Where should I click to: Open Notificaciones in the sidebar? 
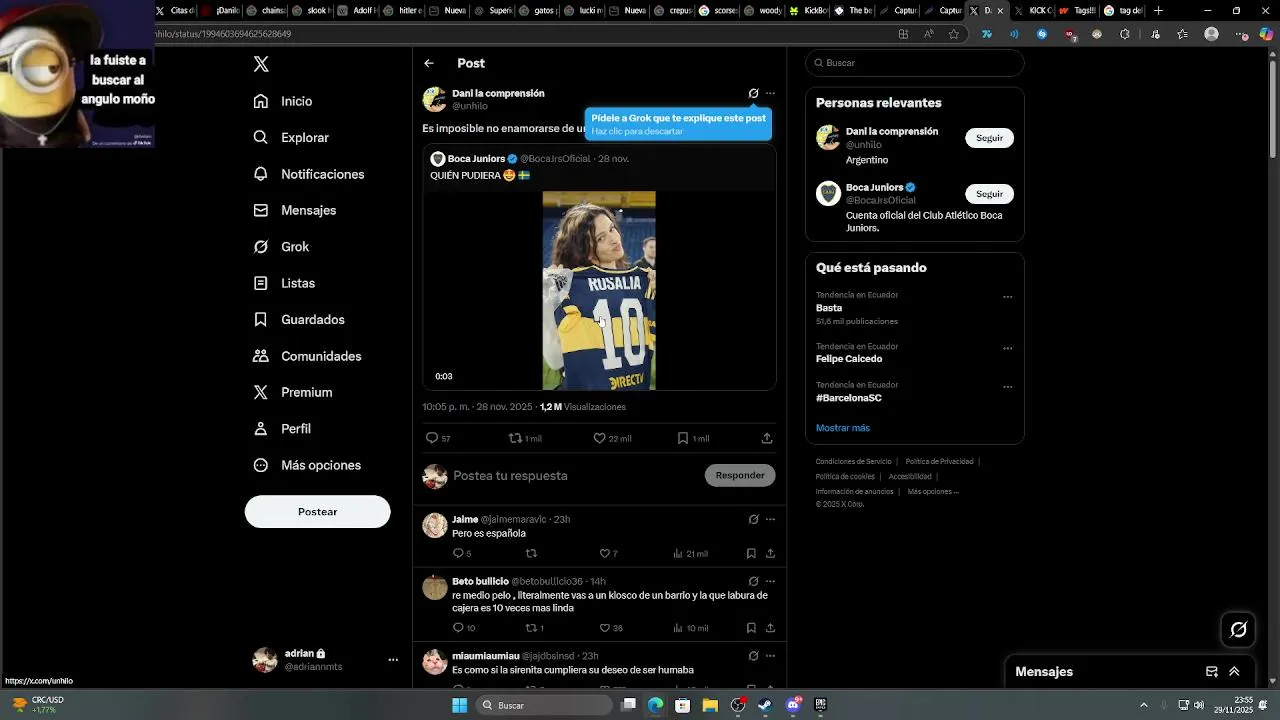[309, 174]
